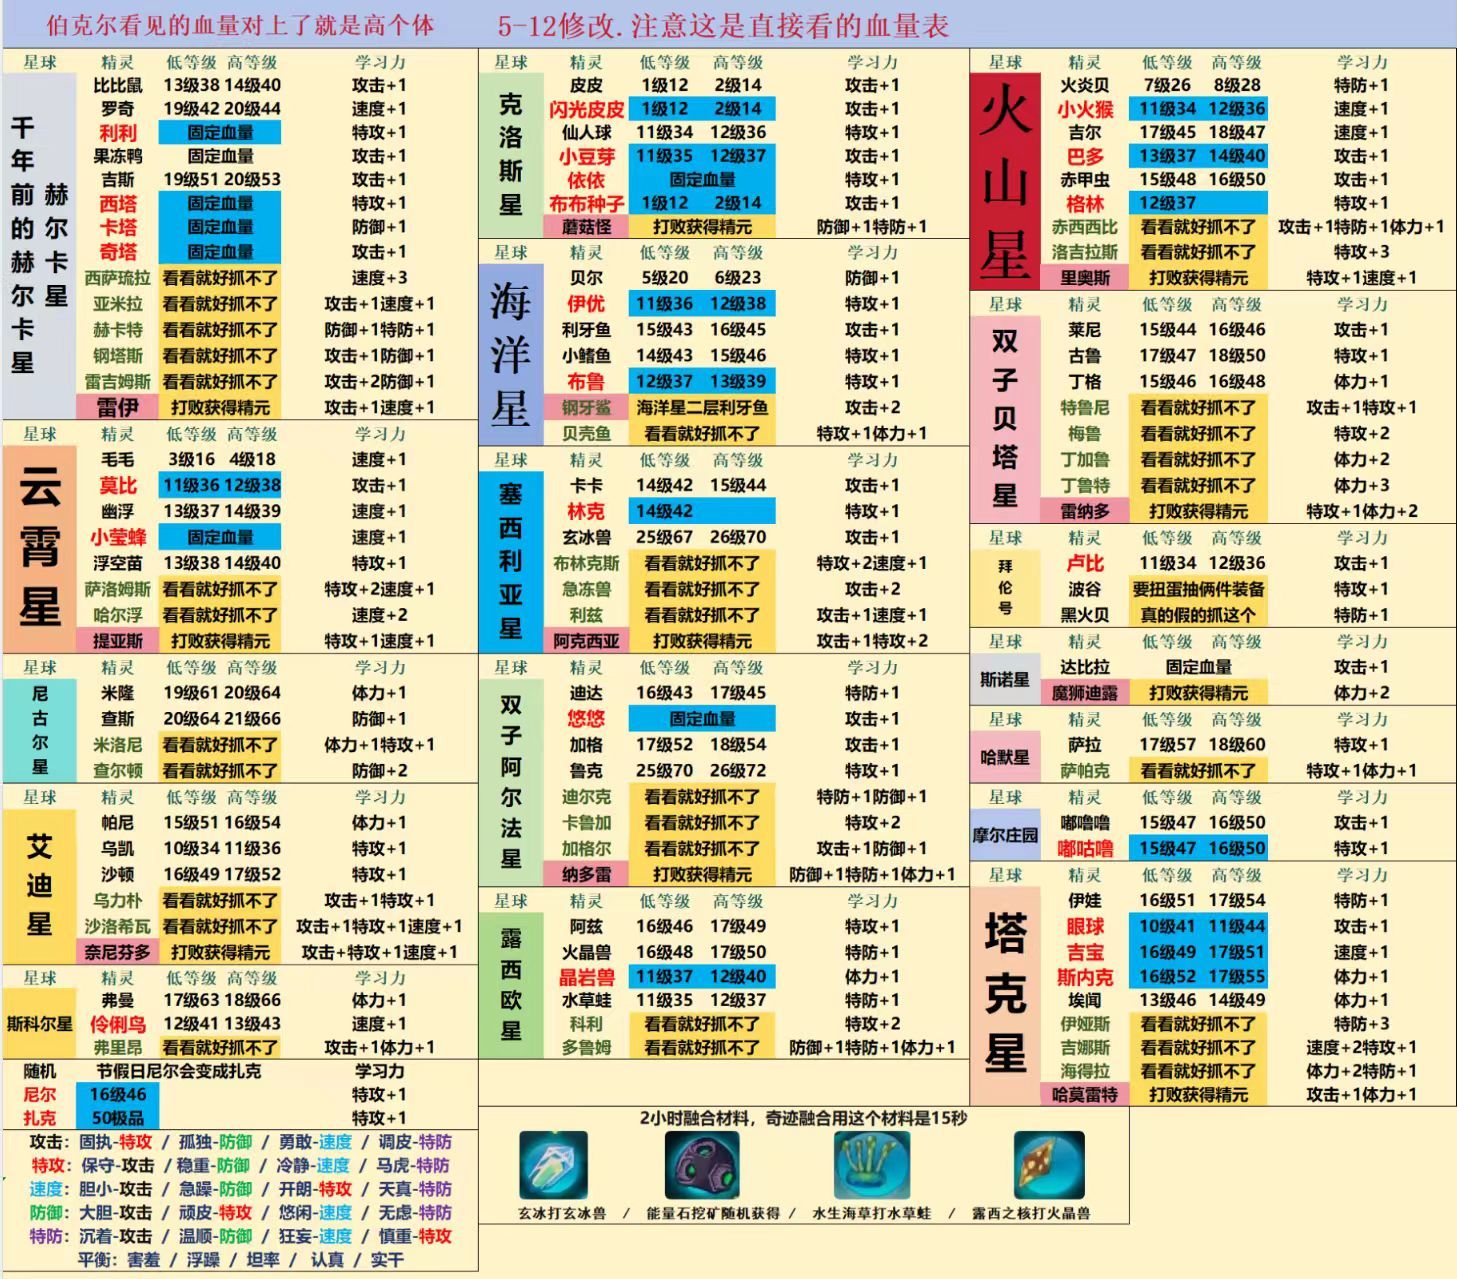Click the 克洛斯星 planet label

(x=511, y=155)
